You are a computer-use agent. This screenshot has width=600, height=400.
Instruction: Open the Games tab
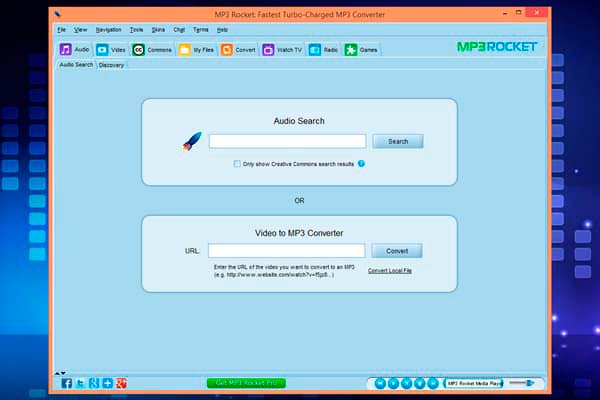tap(361, 50)
